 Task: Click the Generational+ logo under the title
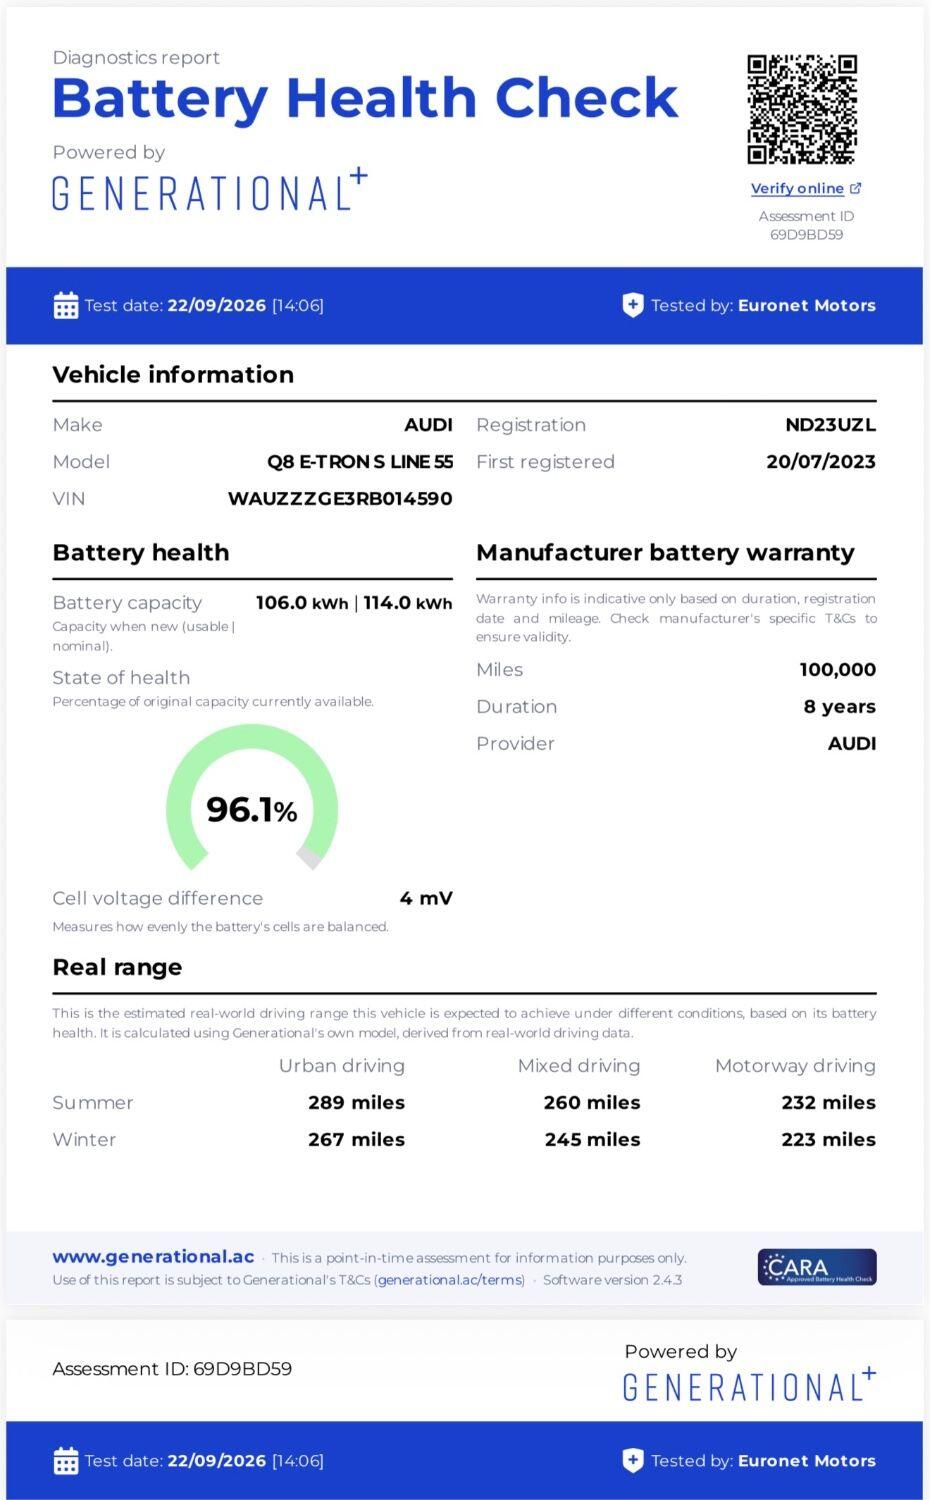click(210, 191)
